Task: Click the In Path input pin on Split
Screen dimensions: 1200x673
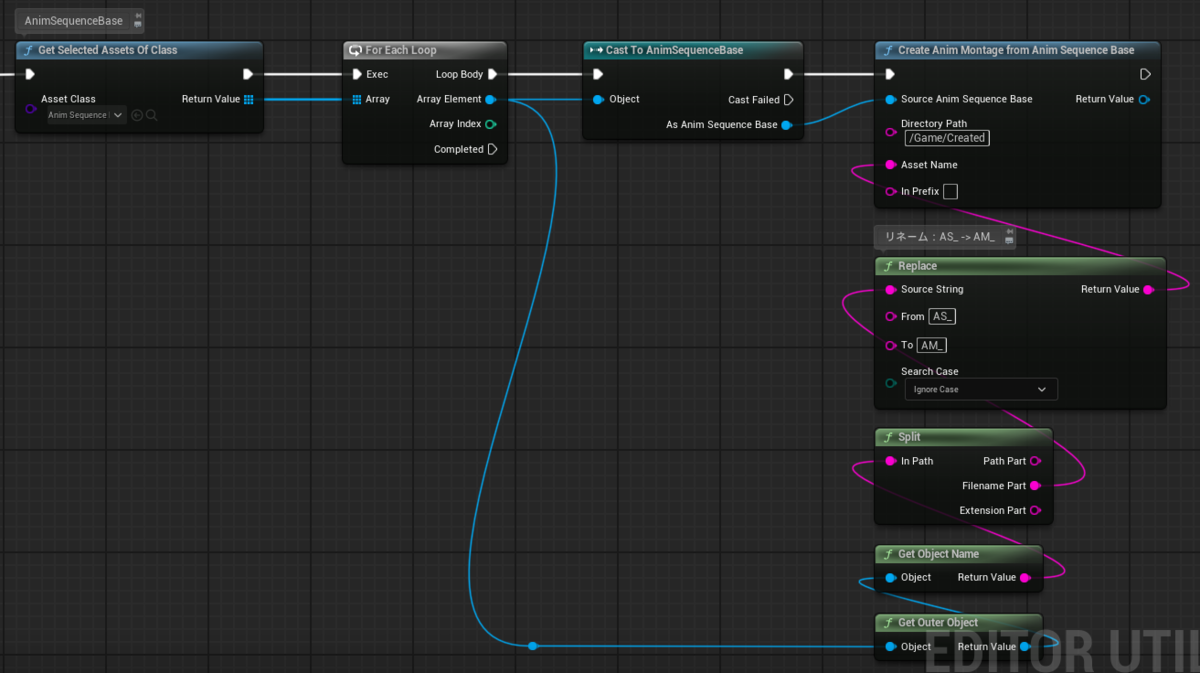Action: point(890,461)
